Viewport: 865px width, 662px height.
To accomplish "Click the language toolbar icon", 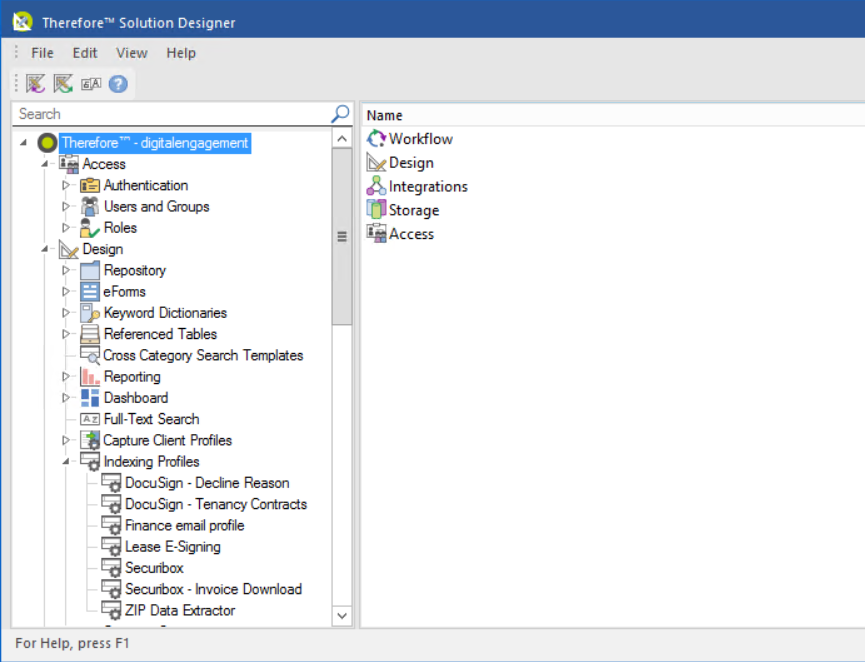I will point(91,84).
